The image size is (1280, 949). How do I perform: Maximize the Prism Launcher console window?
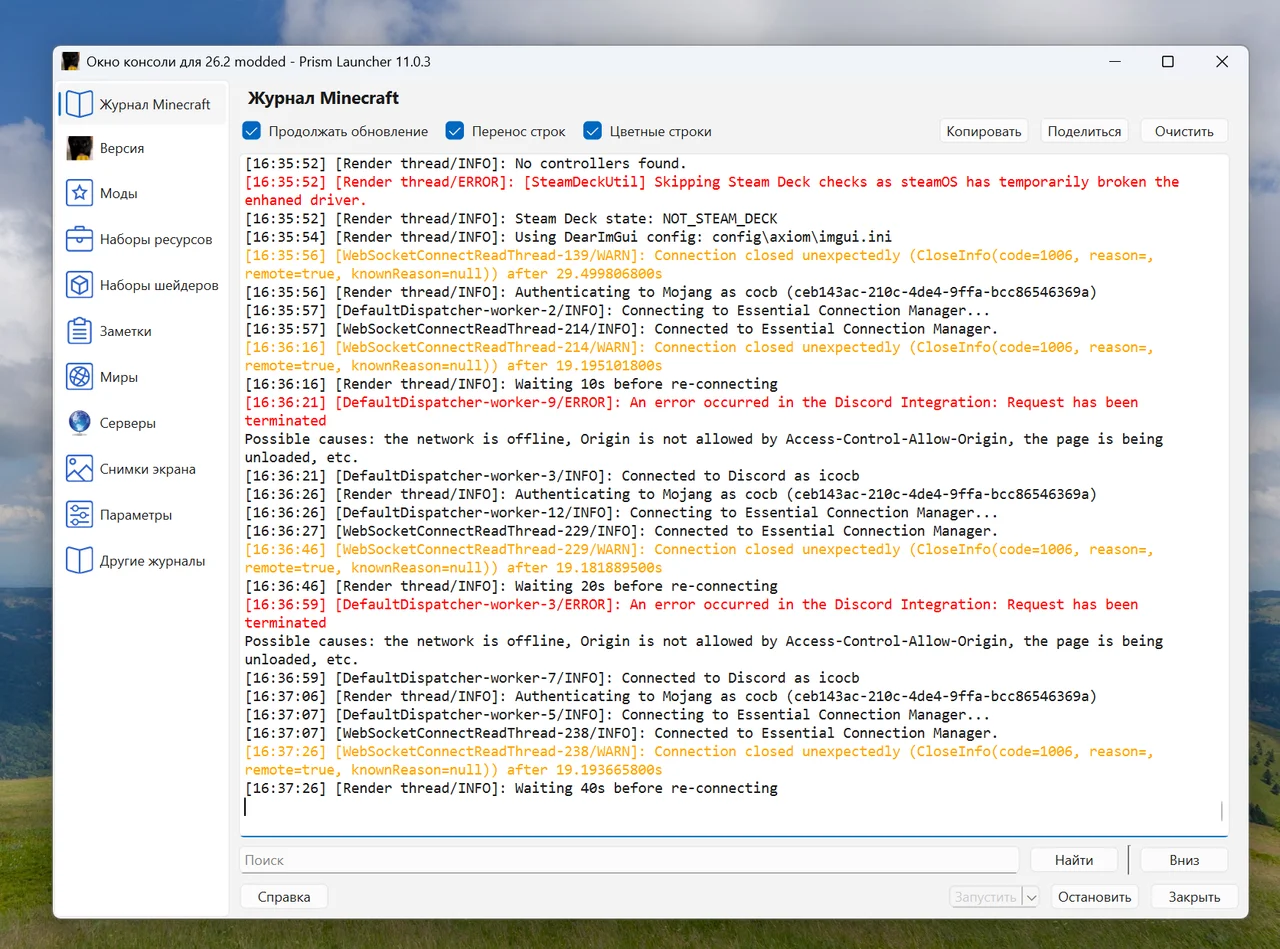point(1167,62)
